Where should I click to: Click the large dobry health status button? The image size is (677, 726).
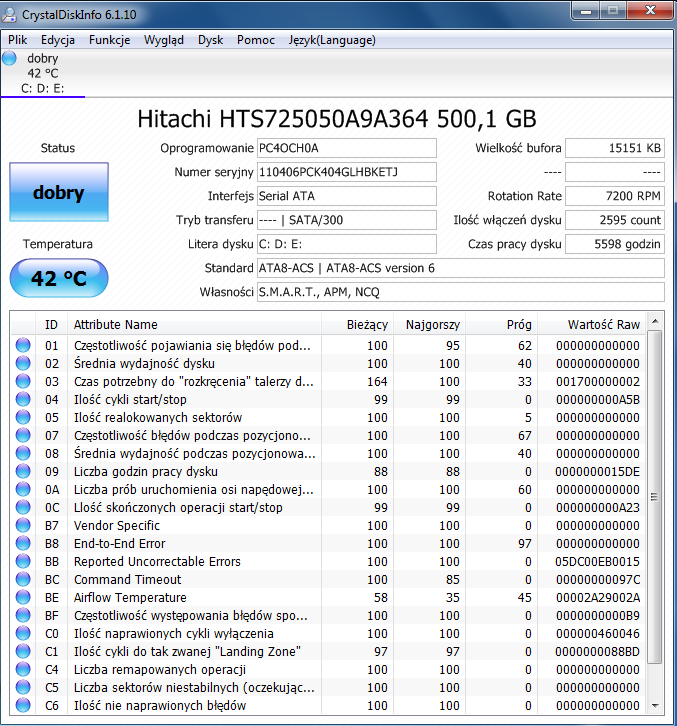tap(59, 192)
